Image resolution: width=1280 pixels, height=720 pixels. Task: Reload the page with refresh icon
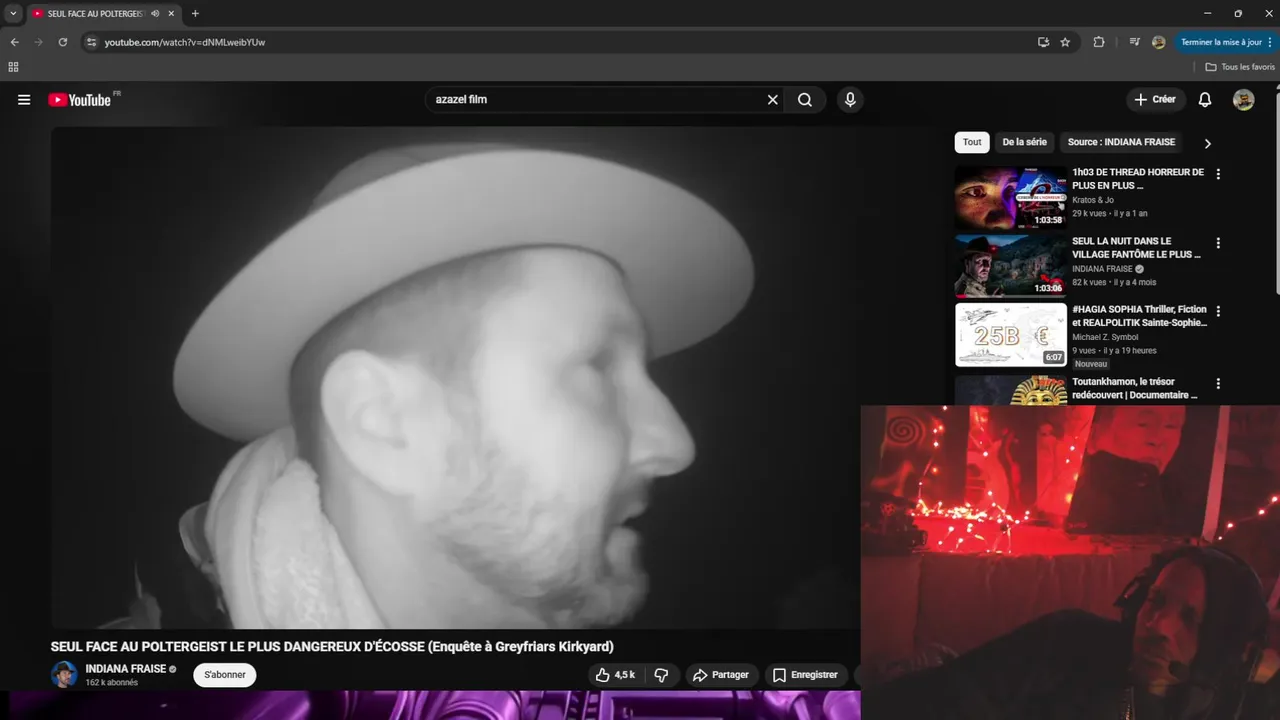[x=62, y=42]
